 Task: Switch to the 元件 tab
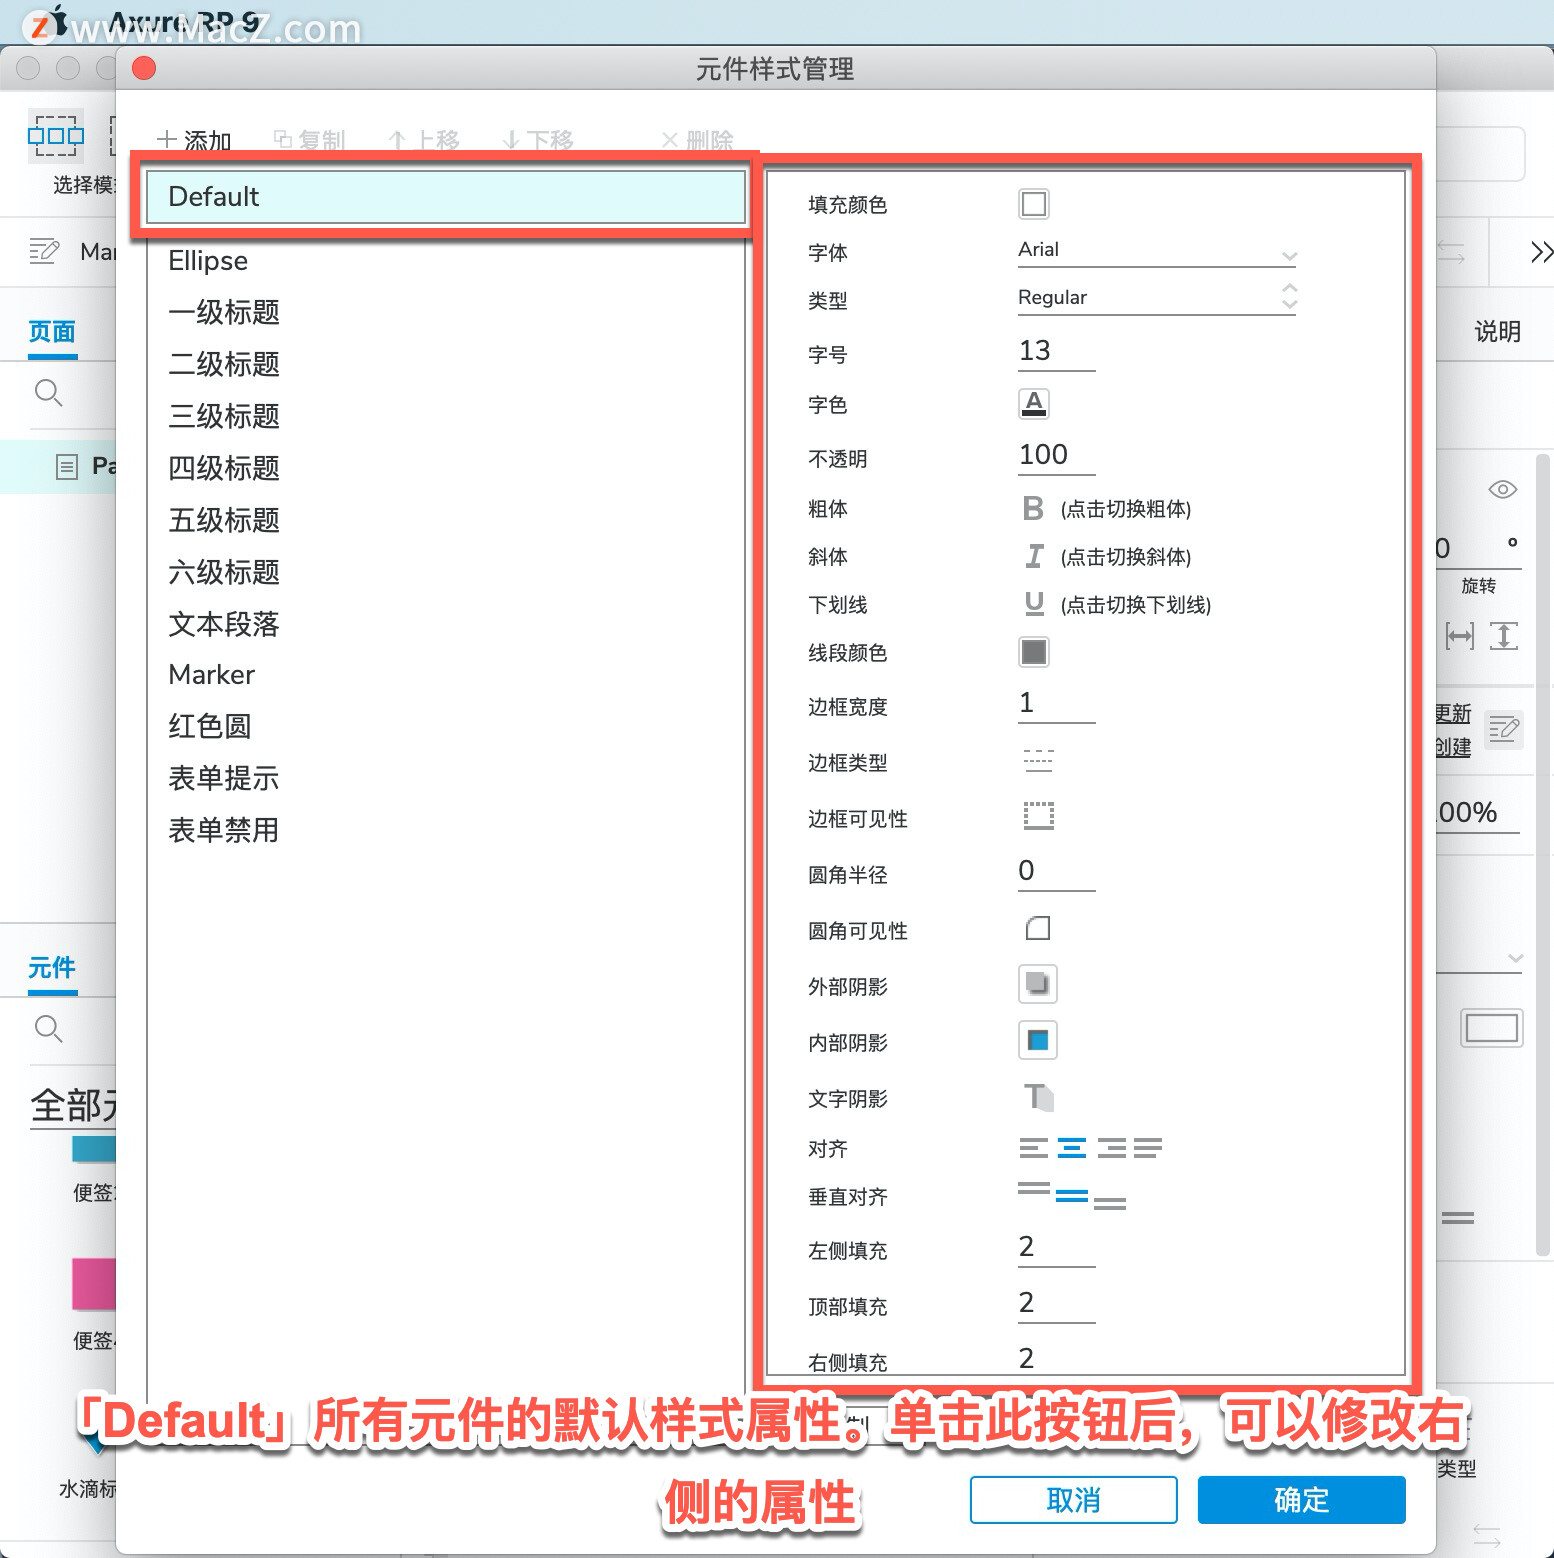(x=52, y=967)
